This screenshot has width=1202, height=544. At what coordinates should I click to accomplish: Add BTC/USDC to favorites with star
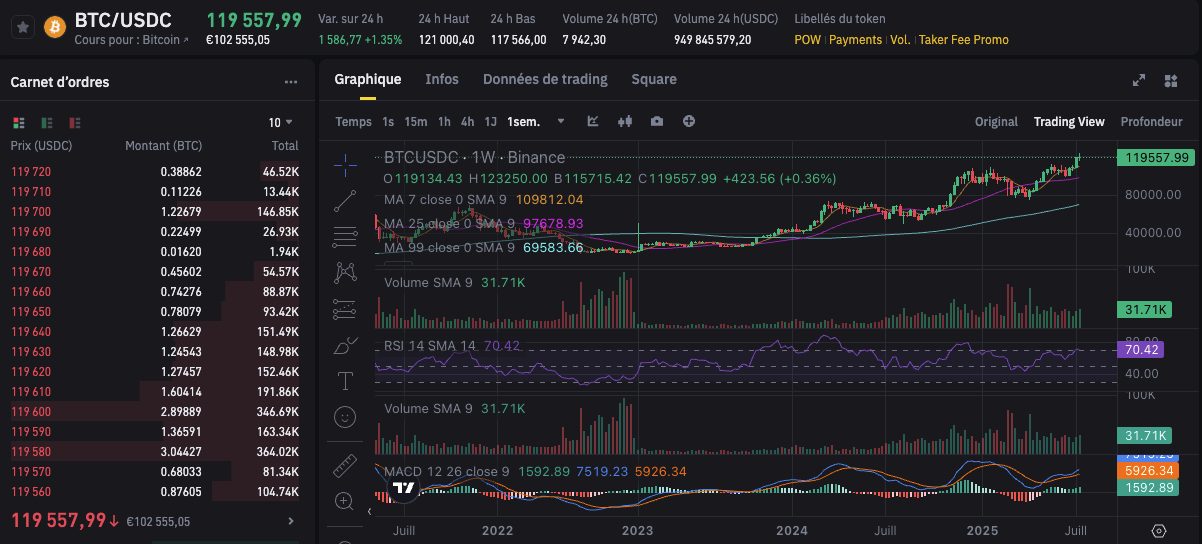[x=24, y=27]
